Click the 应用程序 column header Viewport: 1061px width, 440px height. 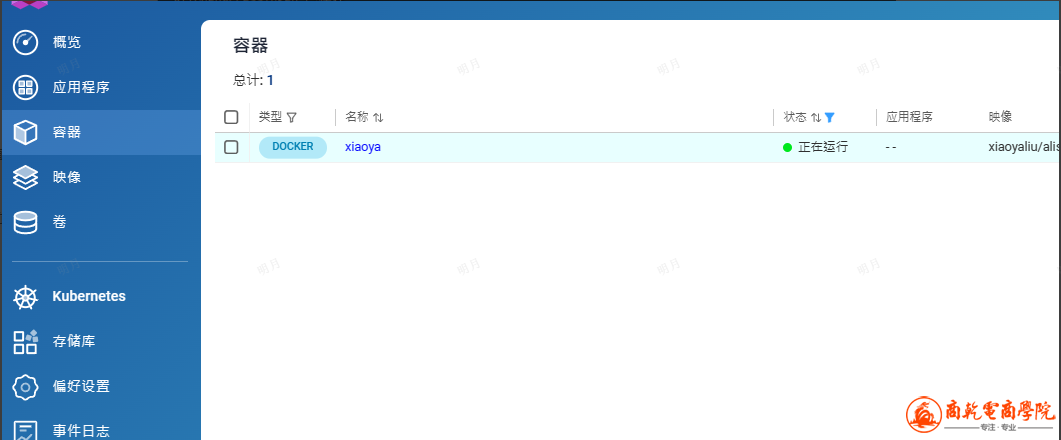(909, 117)
